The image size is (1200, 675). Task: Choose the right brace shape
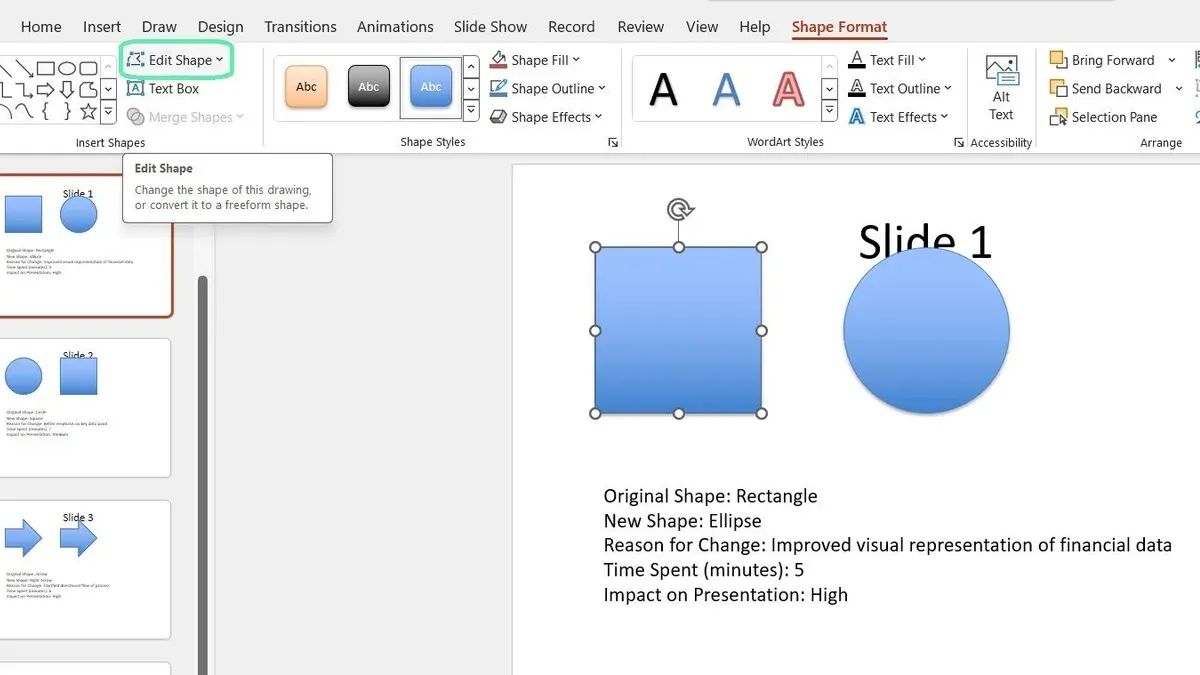[x=67, y=111]
